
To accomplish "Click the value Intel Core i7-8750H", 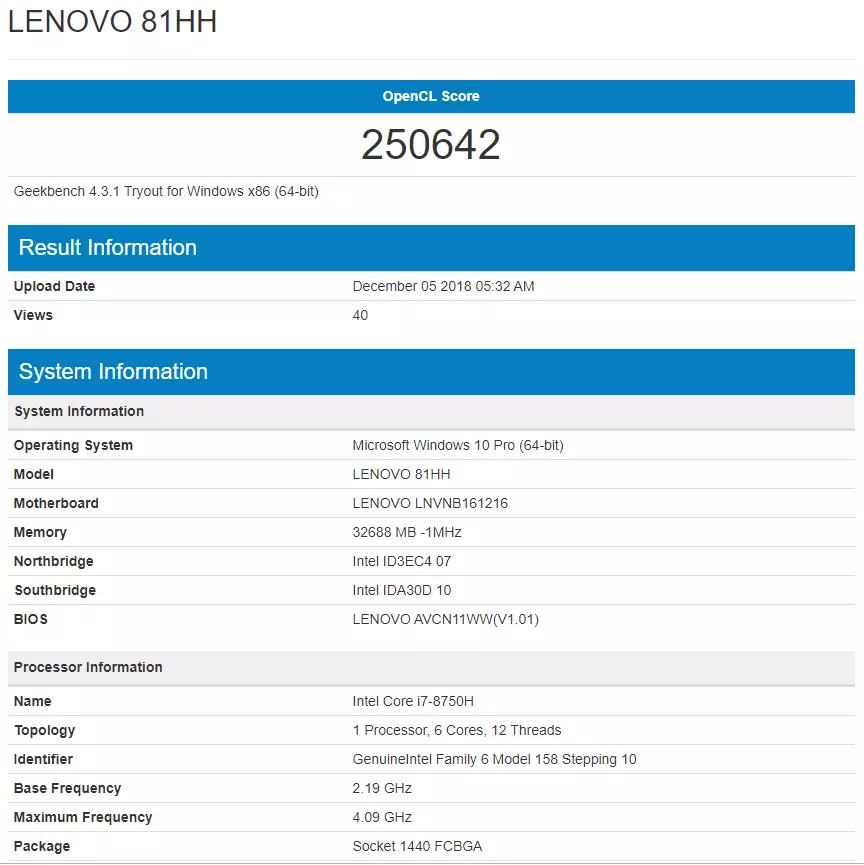I will click(413, 702).
